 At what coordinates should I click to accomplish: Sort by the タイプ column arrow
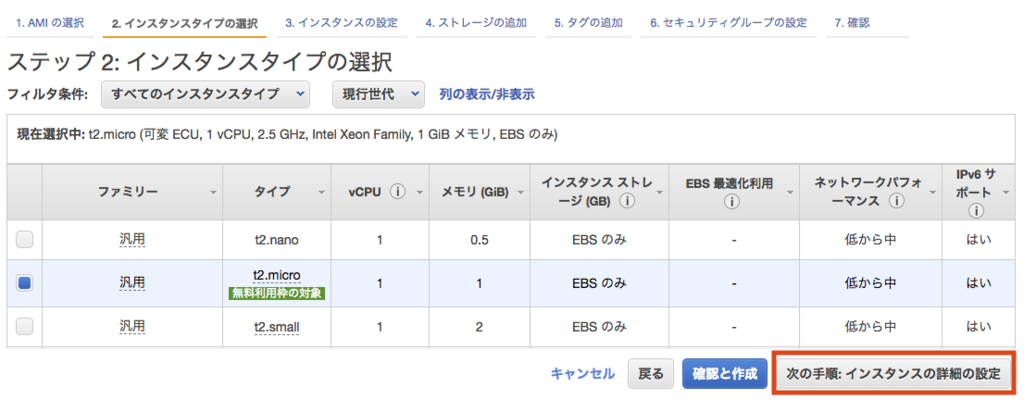click(x=321, y=192)
